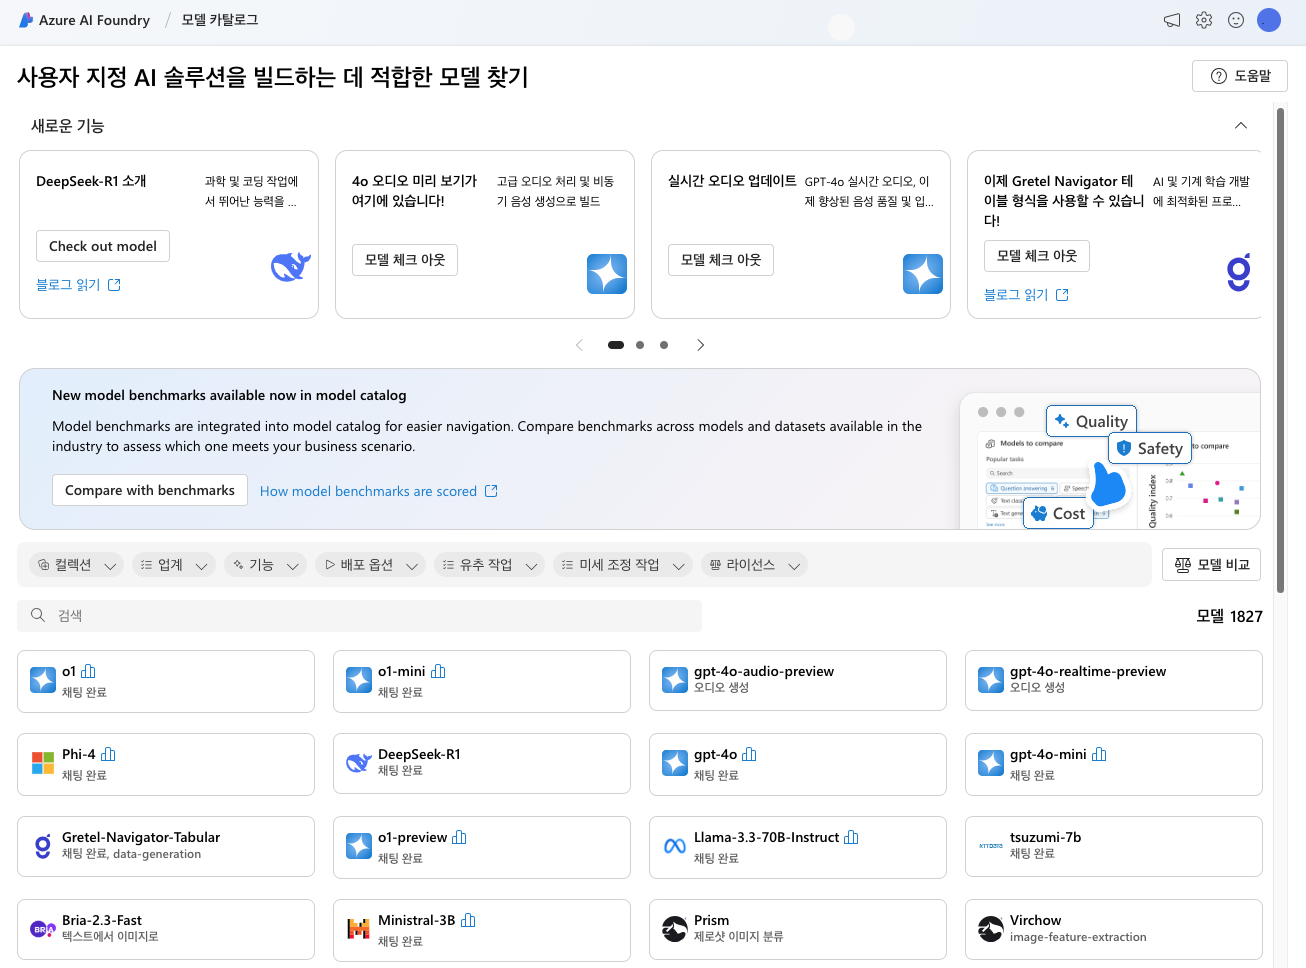Click Check out model for DeepSeek-R1
Image resolution: width=1306 pixels, height=968 pixels.
103,246
